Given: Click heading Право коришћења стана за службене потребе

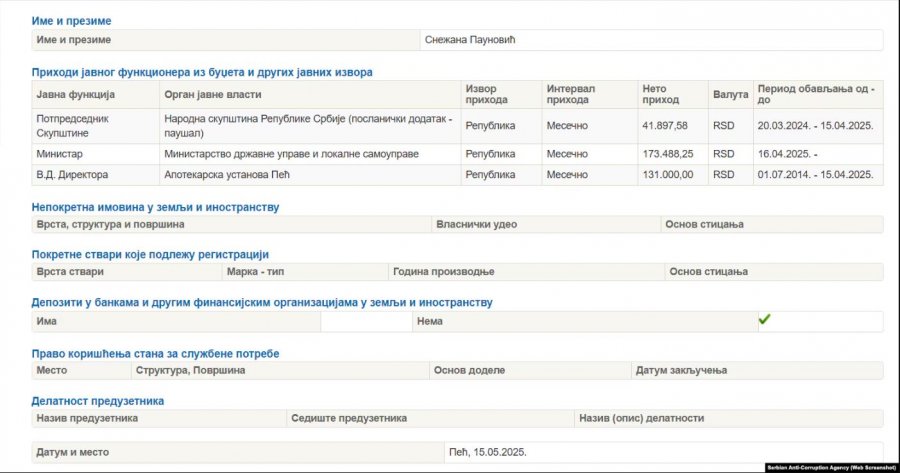Looking at the screenshot, I should [156, 354].
